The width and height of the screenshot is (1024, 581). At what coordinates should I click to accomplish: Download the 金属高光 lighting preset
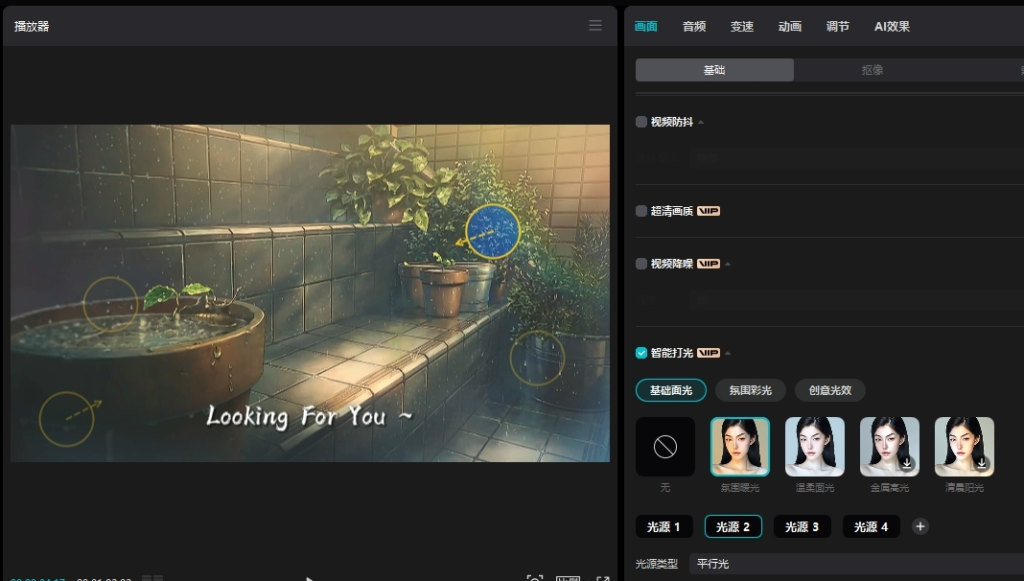(x=907, y=463)
